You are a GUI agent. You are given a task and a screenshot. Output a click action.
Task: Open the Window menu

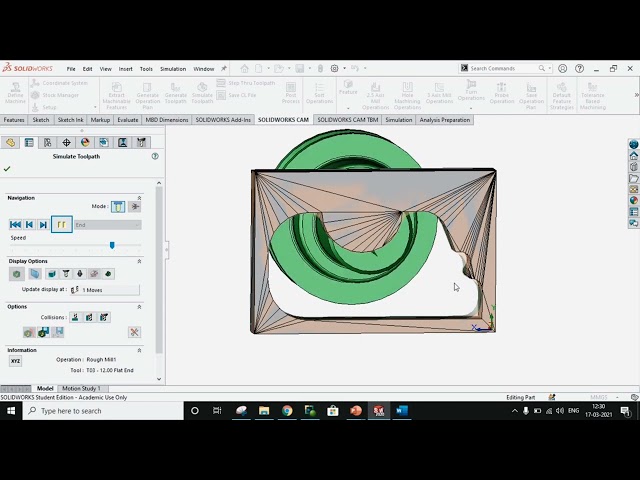click(204, 69)
